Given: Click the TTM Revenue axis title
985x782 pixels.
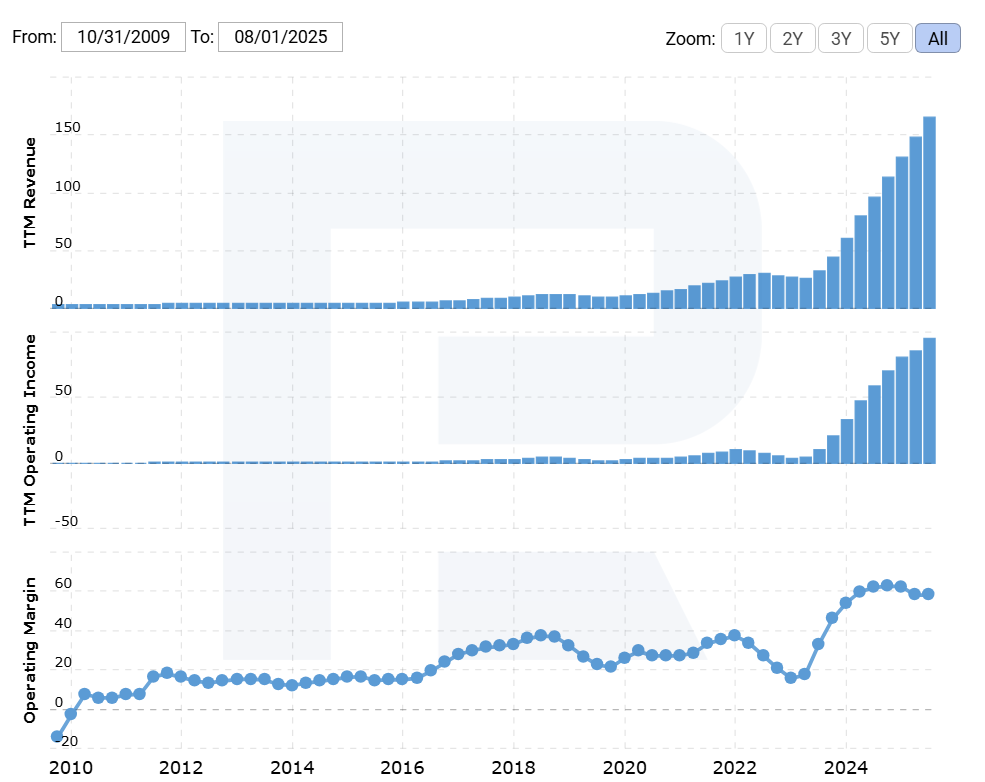Looking at the screenshot, I should (x=30, y=193).
